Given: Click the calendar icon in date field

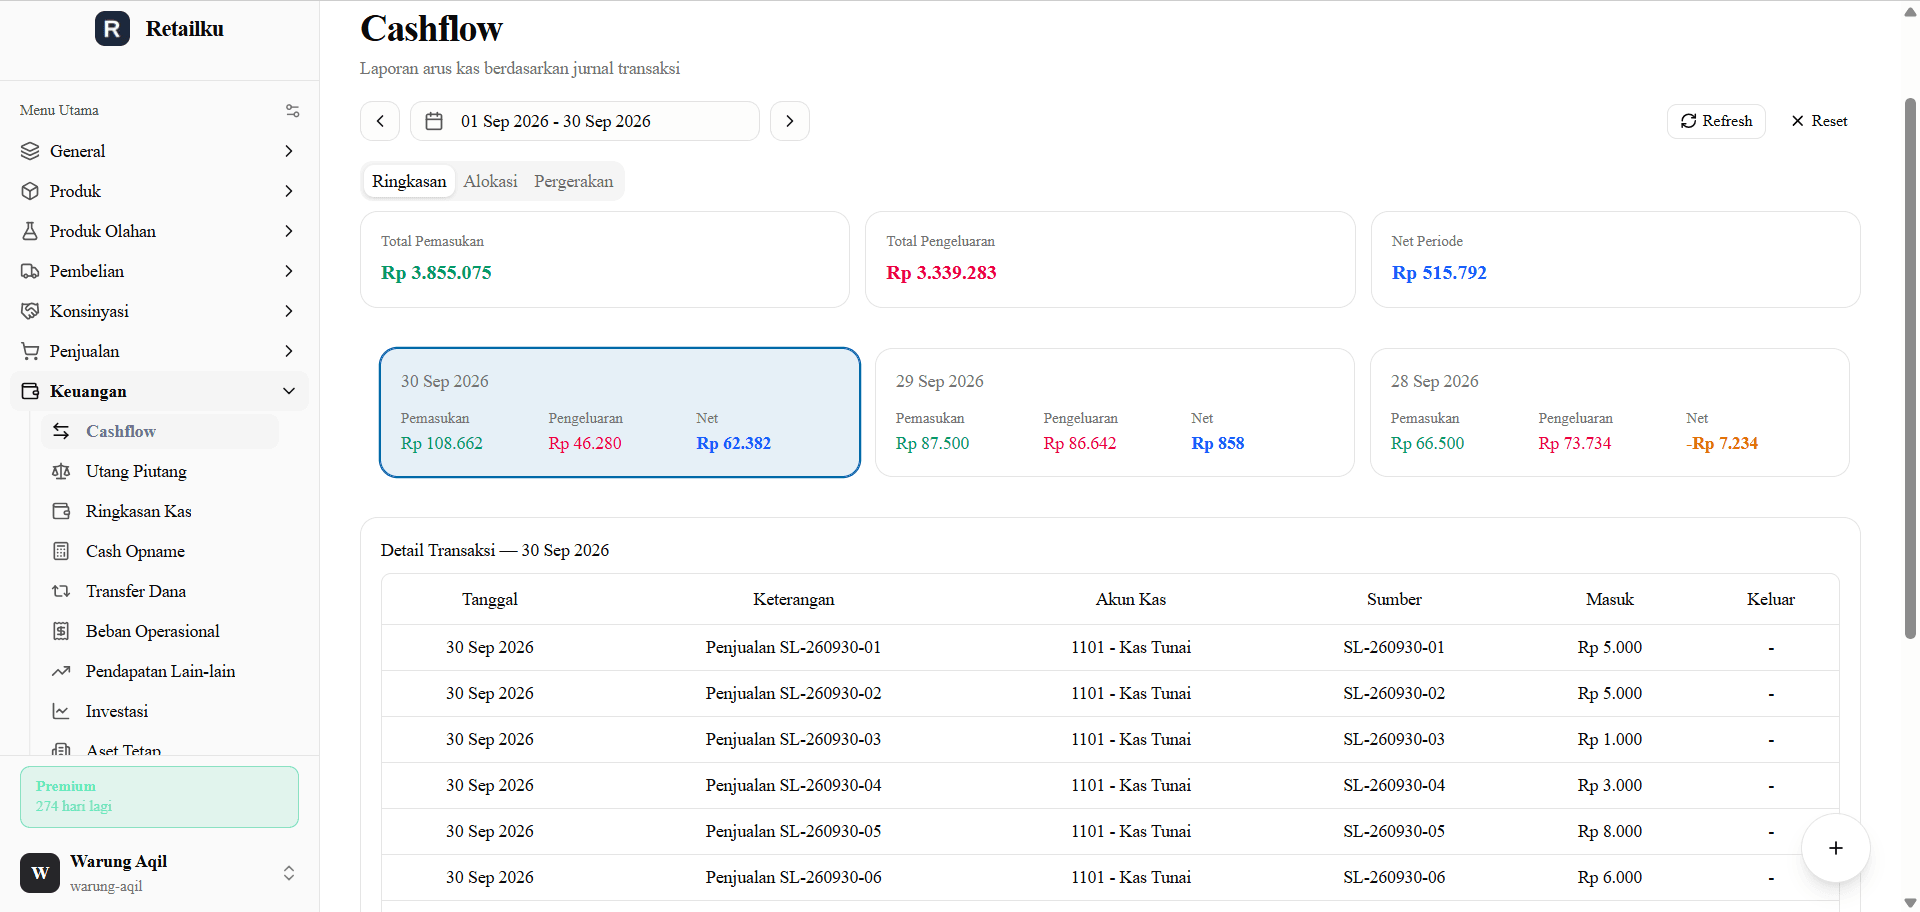Looking at the screenshot, I should pyautogui.click(x=434, y=121).
